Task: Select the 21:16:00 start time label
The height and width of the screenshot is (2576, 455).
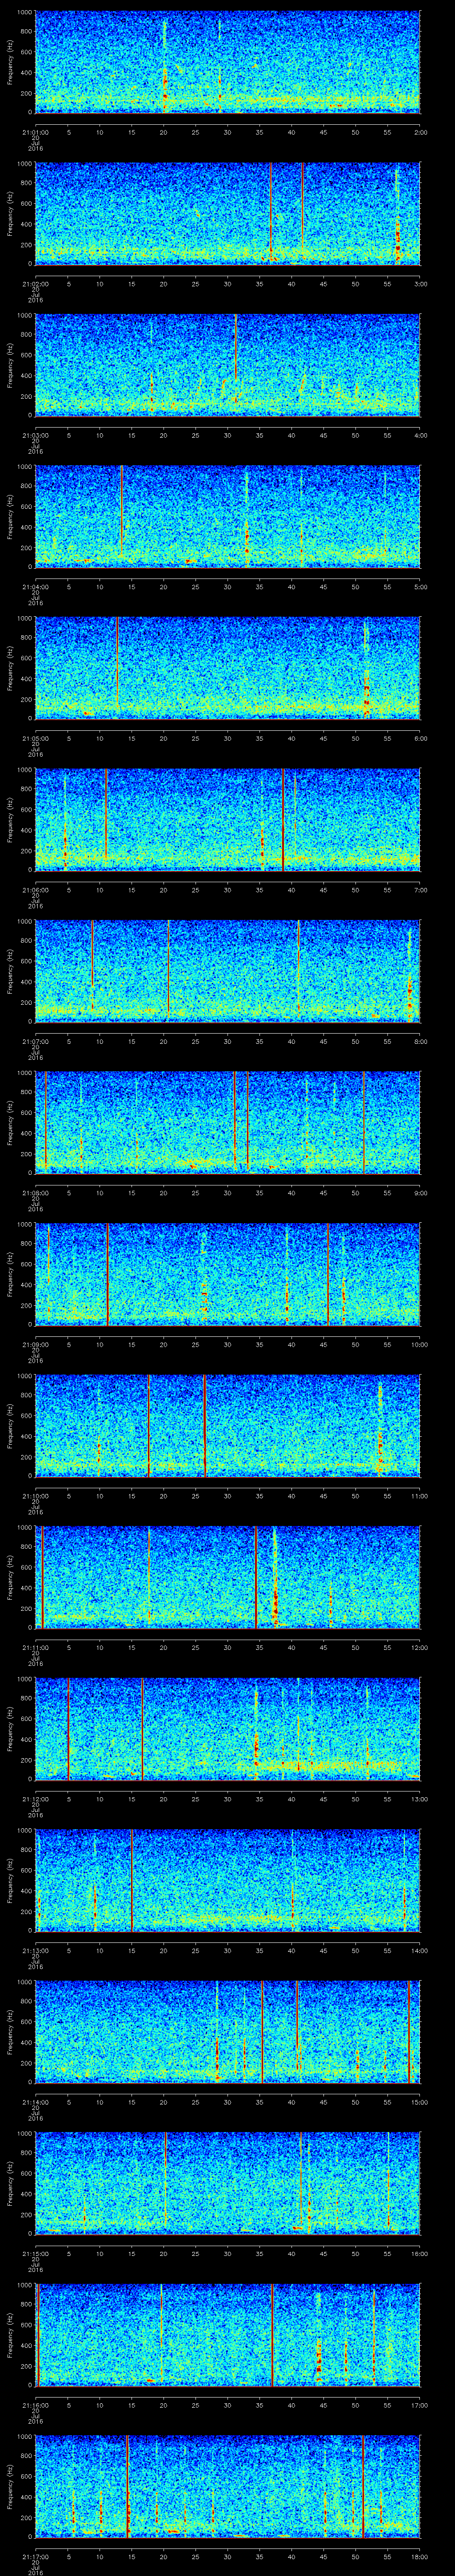Action: click(x=35, y=2404)
